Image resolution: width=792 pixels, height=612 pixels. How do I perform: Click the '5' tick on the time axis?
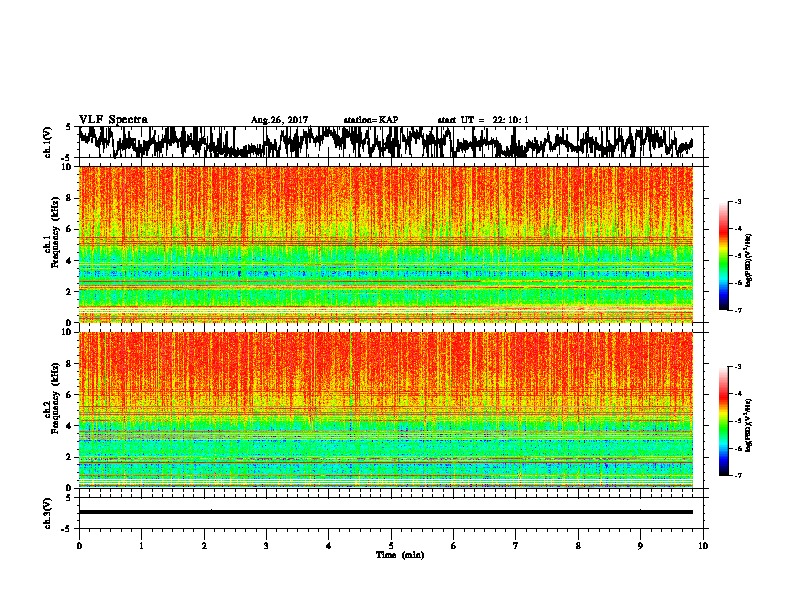tap(391, 546)
